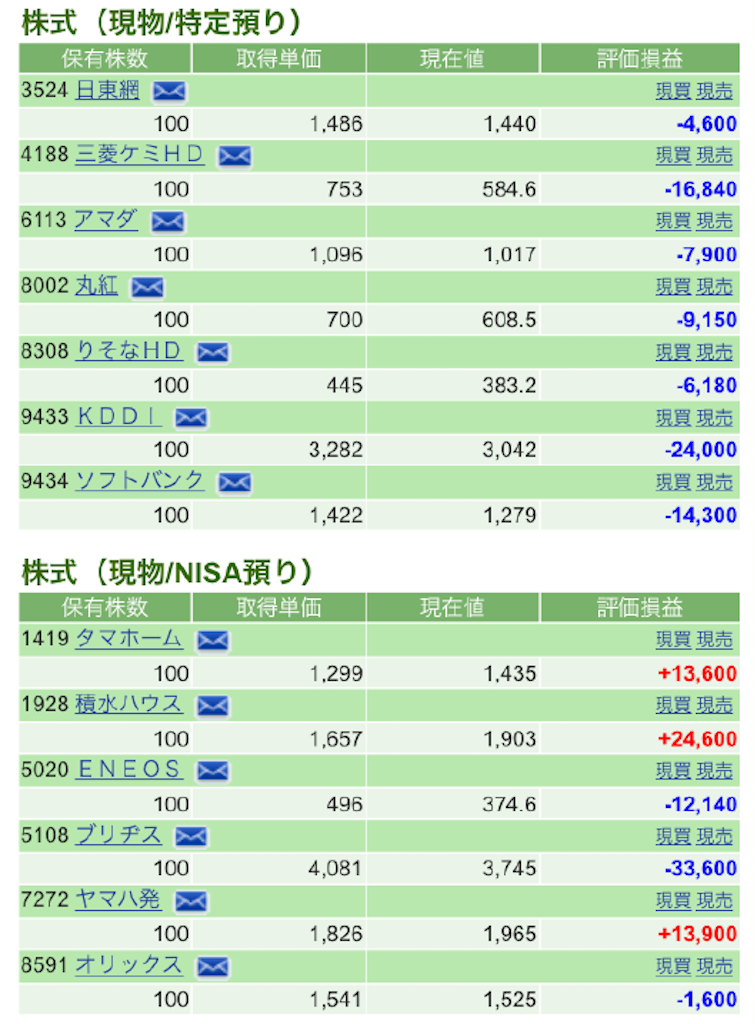The width and height of the screenshot is (755, 1024).
Task: Click 現売 for KDDI
Action: click(715, 417)
